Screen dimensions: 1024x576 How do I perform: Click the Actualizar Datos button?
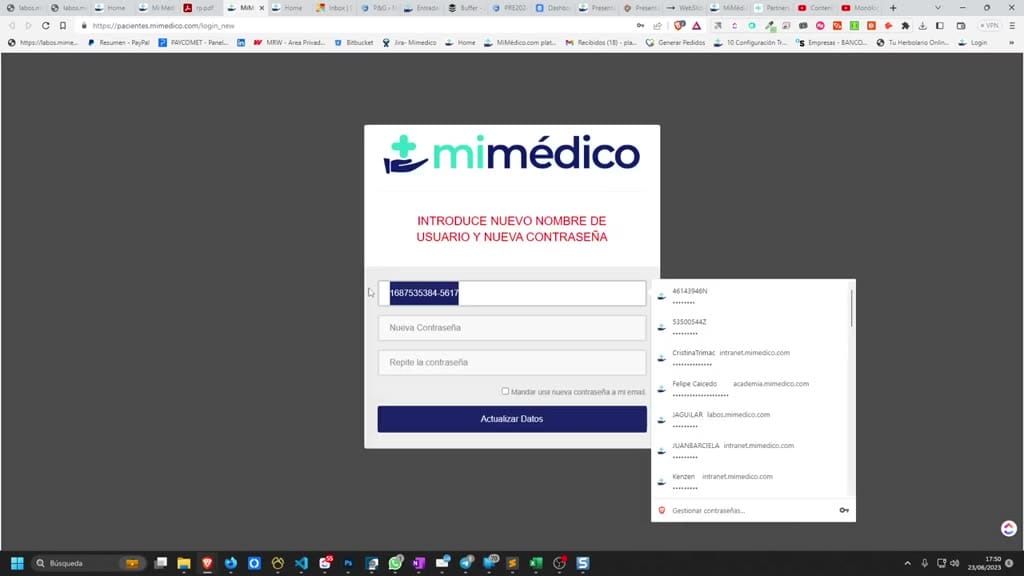click(512, 419)
